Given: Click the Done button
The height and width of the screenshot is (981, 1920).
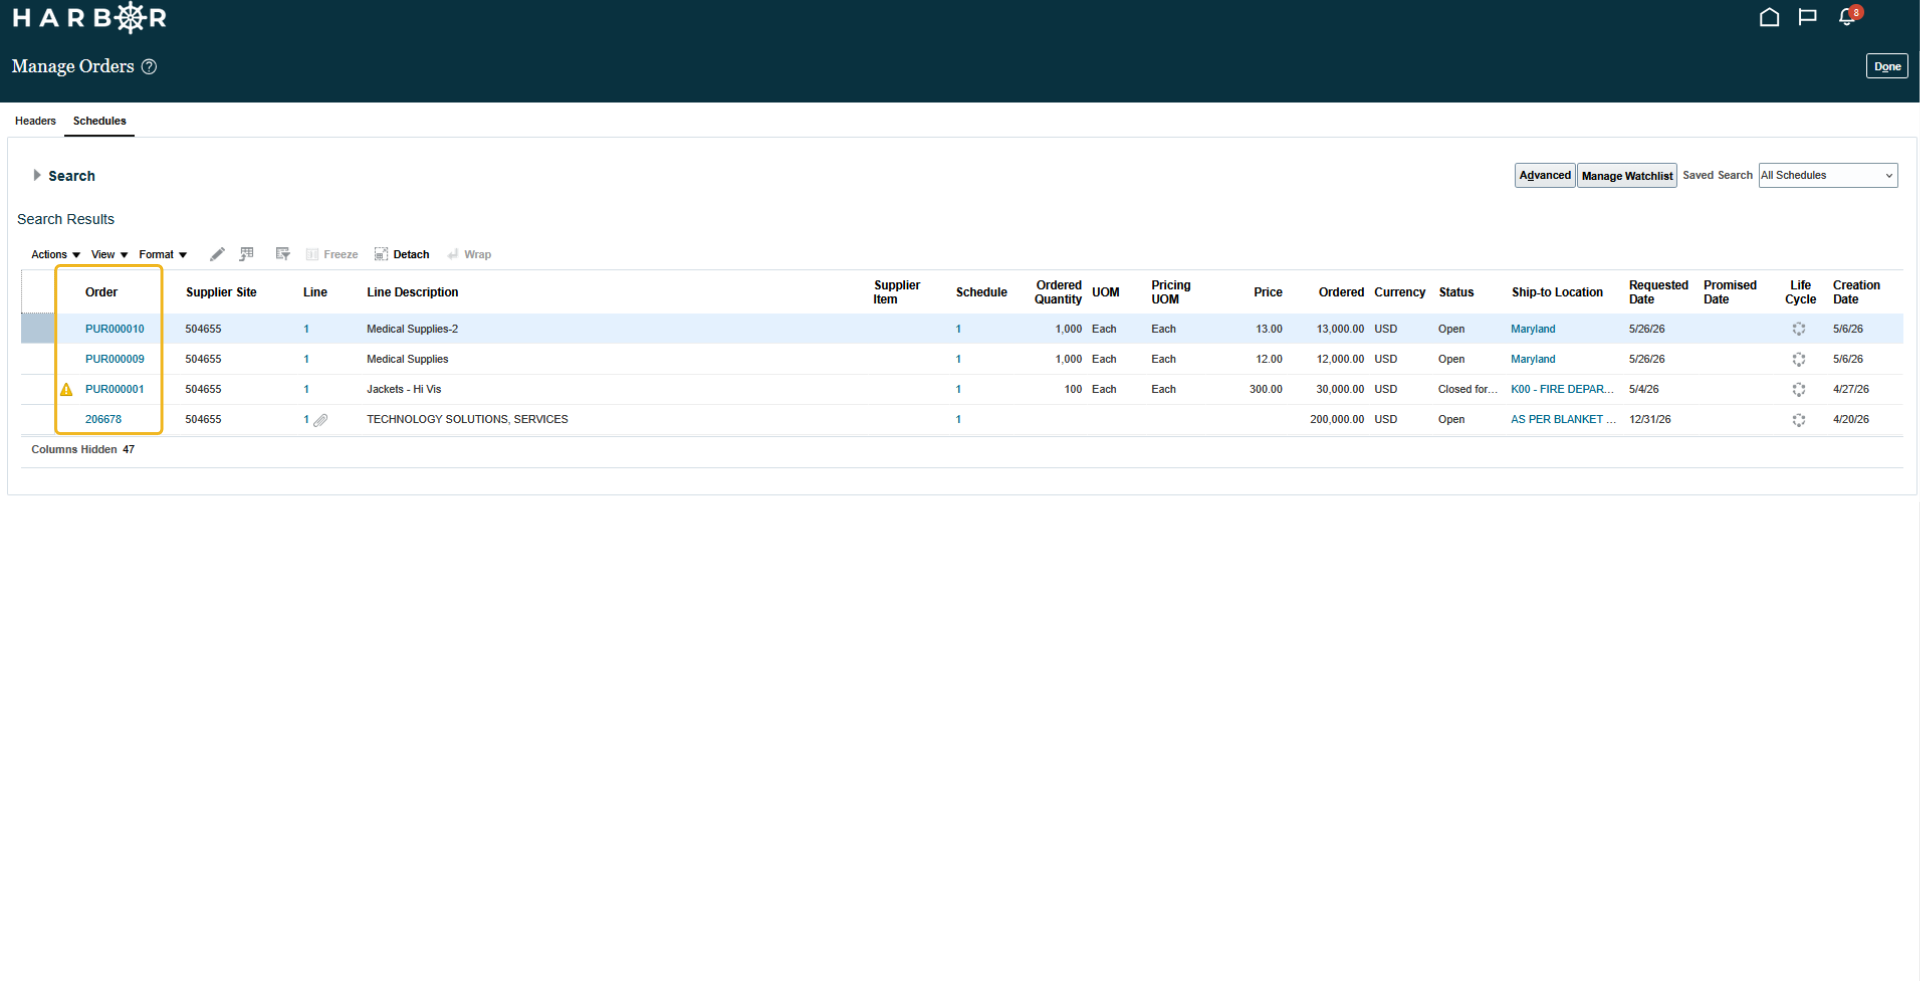Looking at the screenshot, I should tap(1887, 67).
